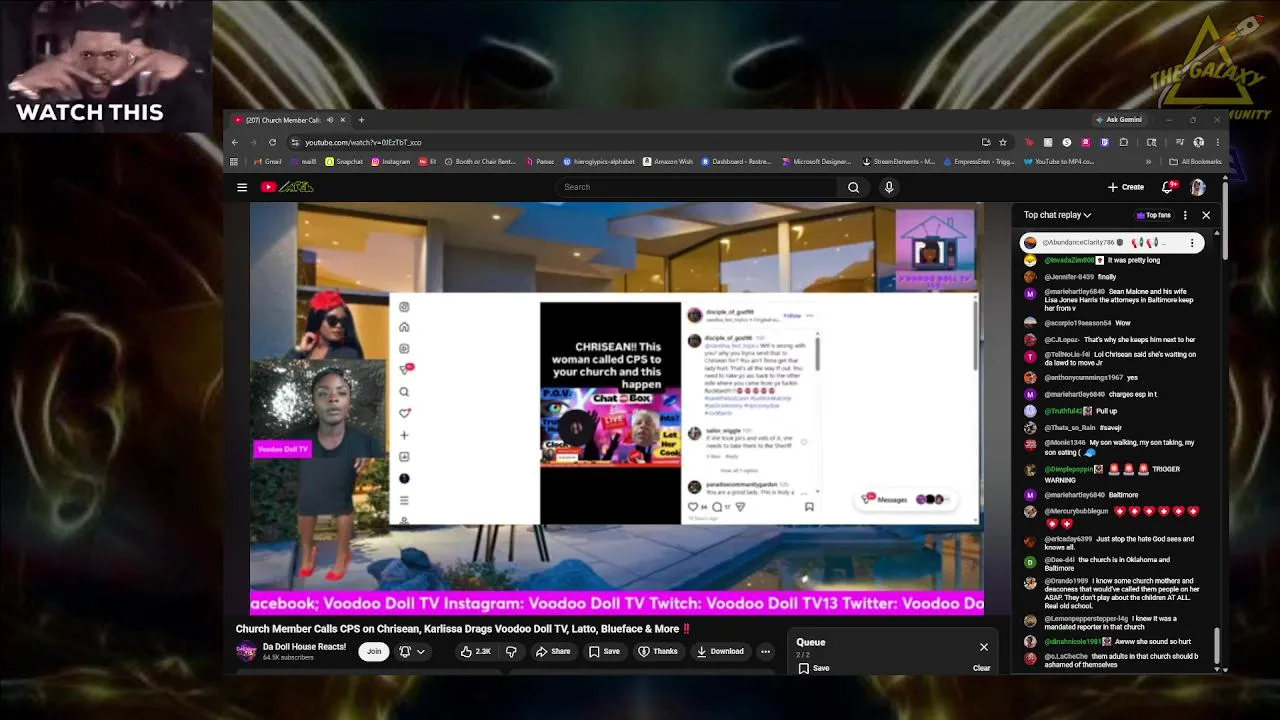Screen dimensions: 1280x720
Task: Send a Thanks to the creator
Action: point(657,652)
